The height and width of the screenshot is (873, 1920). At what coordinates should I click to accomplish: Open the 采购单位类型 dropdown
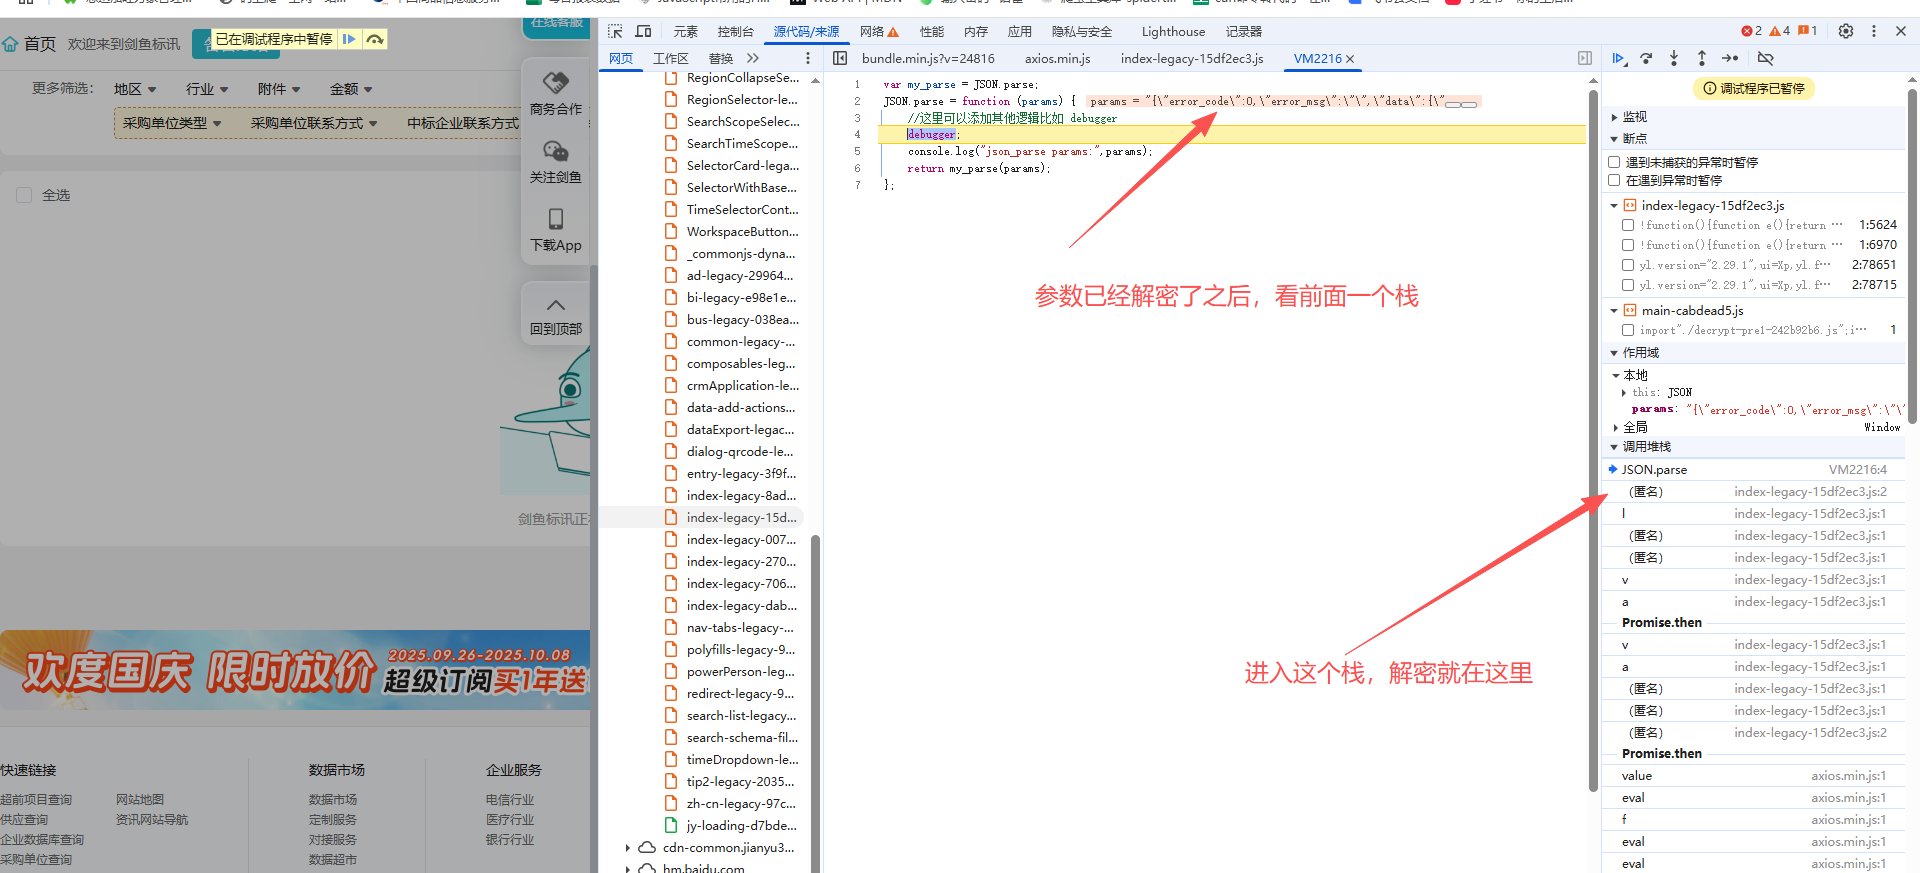[172, 123]
